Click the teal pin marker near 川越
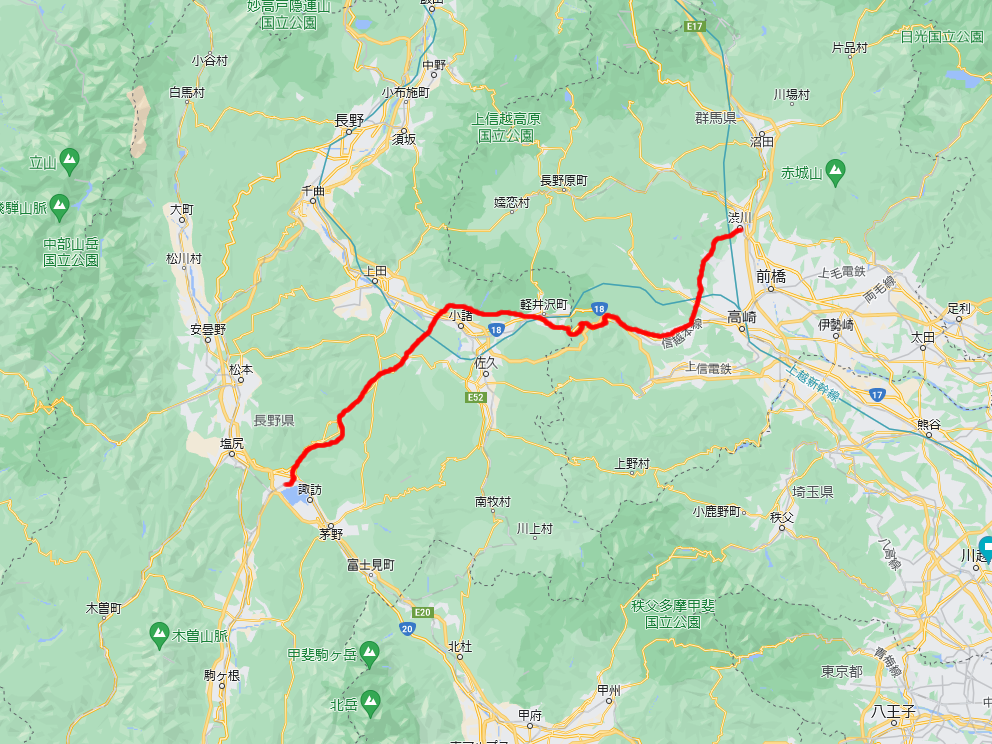The image size is (992, 744). pos(986,548)
